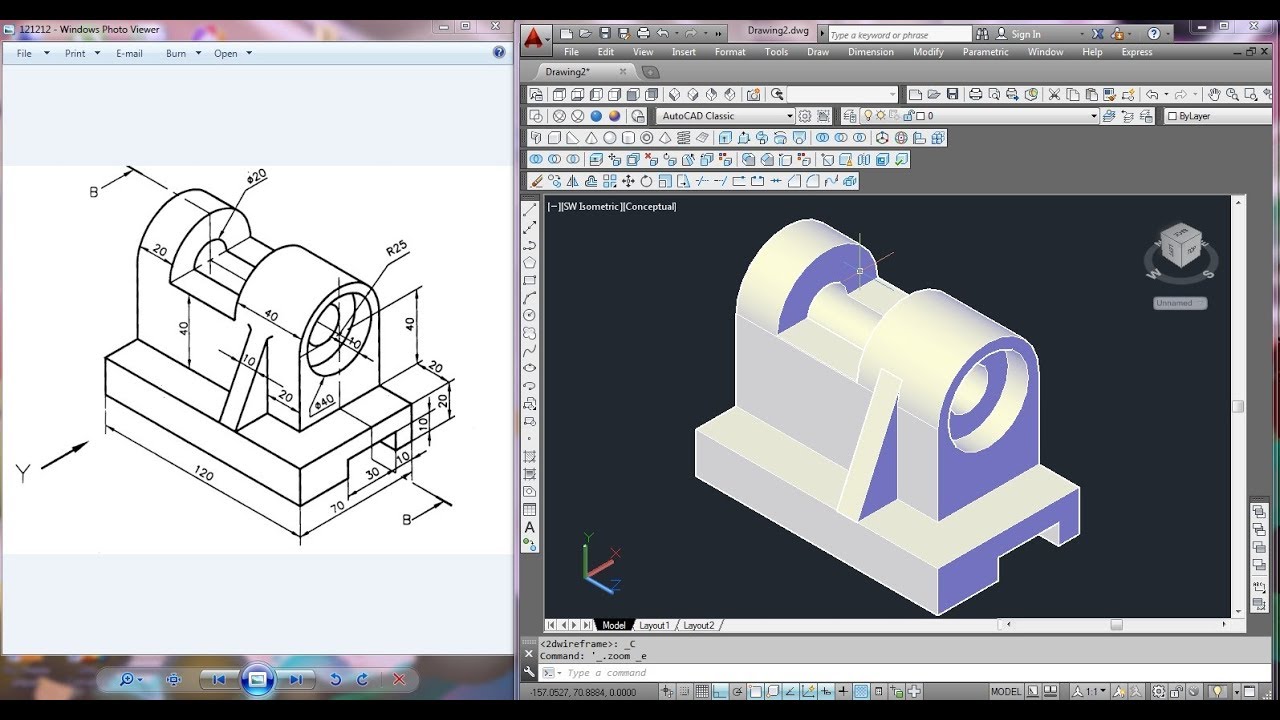
Task: Open the AutoCAD application menu red A button
Action: point(534,38)
